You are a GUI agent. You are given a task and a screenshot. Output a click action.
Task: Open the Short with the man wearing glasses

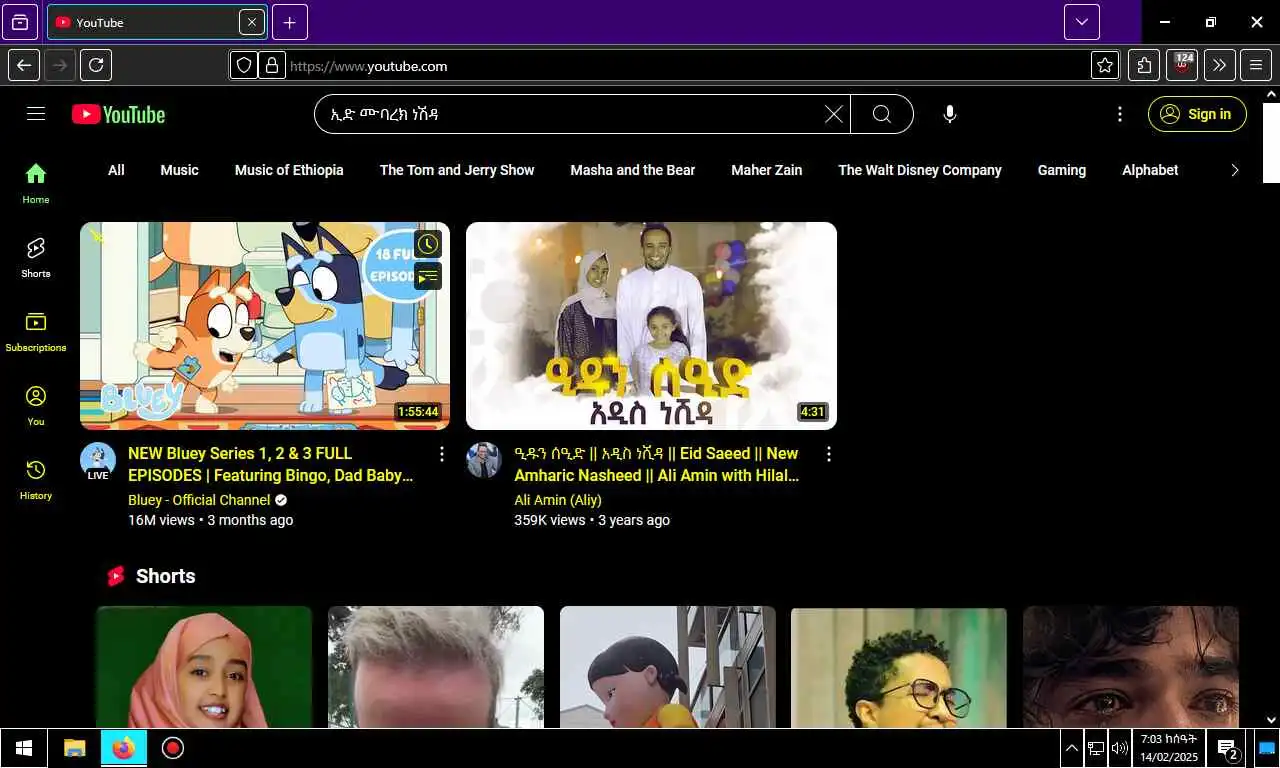coord(899,666)
